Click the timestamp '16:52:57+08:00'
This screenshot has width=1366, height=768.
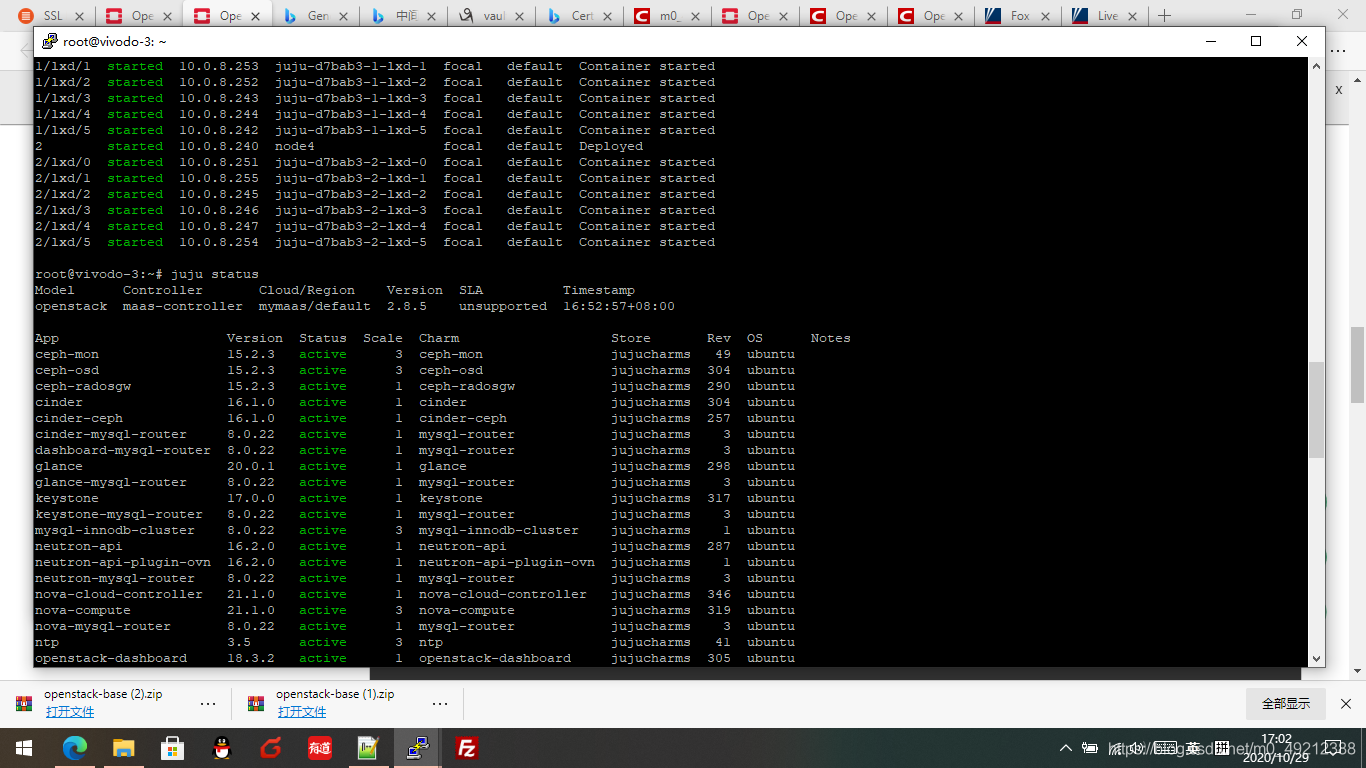(619, 306)
